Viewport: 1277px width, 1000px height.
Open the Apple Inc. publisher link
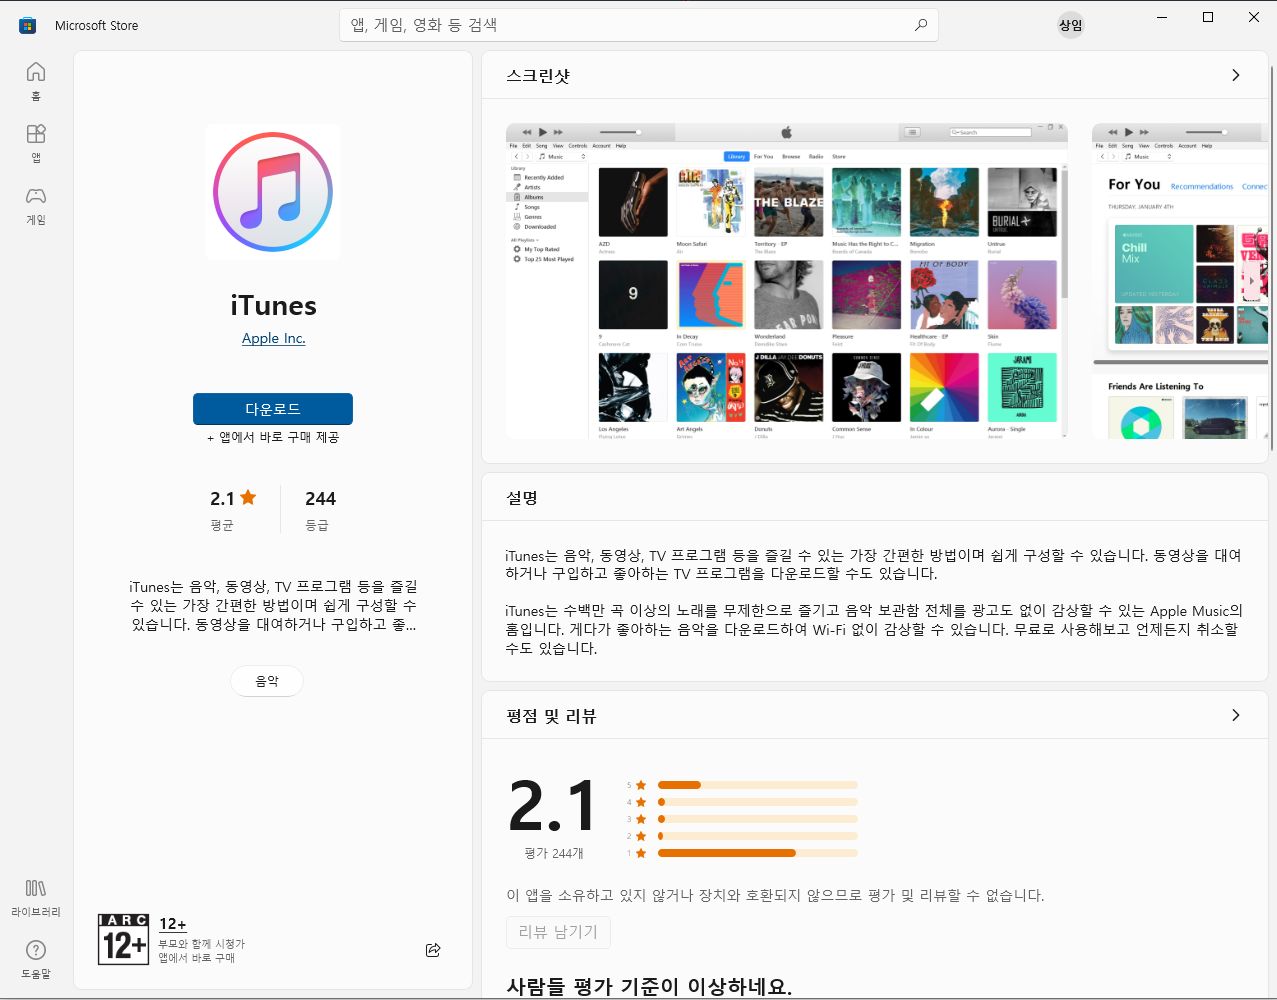273,338
